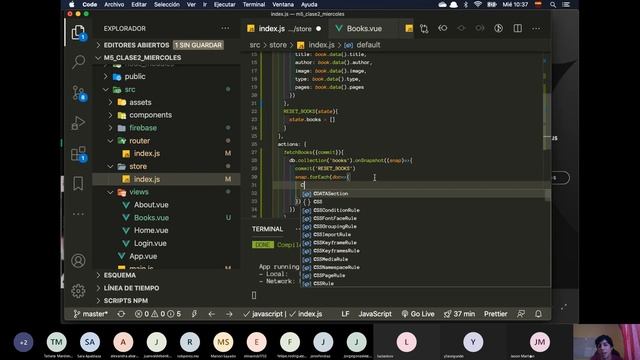The width and height of the screenshot is (640, 360).
Task: Show additional activity bar views ellipsis
Action: [x=78, y=213]
